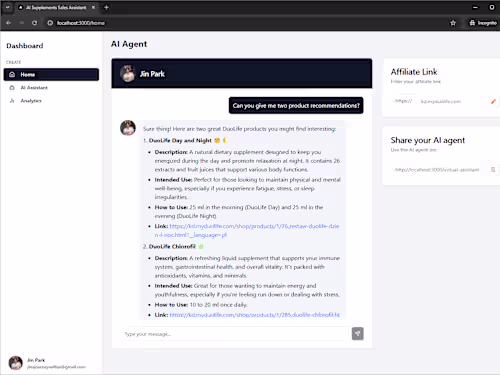The width and height of the screenshot is (500, 375).
Task: Edit affiliate link with pencil icon
Action: click(x=493, y=101)
